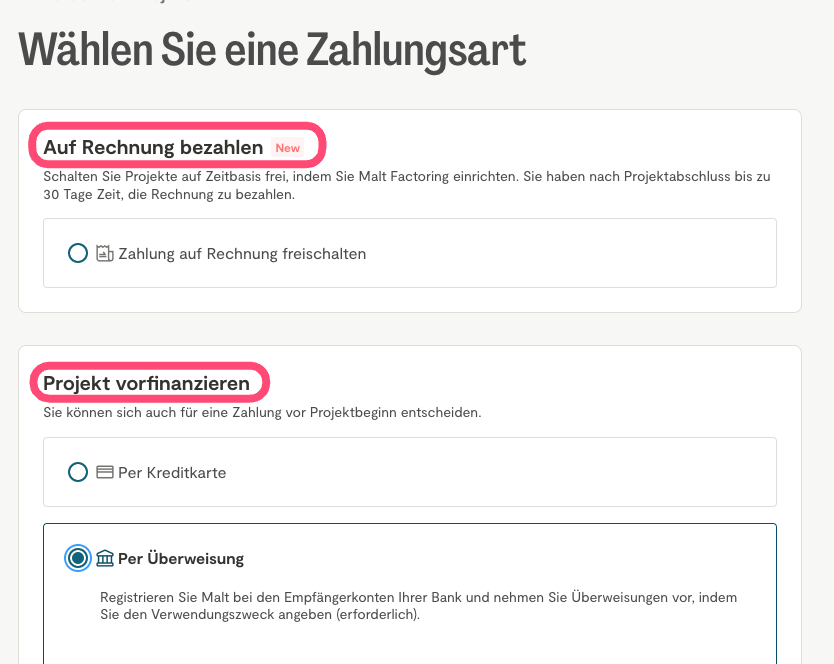Choose the 'Per Kreditkarte' radio option
834x664 pixels.
coord(78,472)
